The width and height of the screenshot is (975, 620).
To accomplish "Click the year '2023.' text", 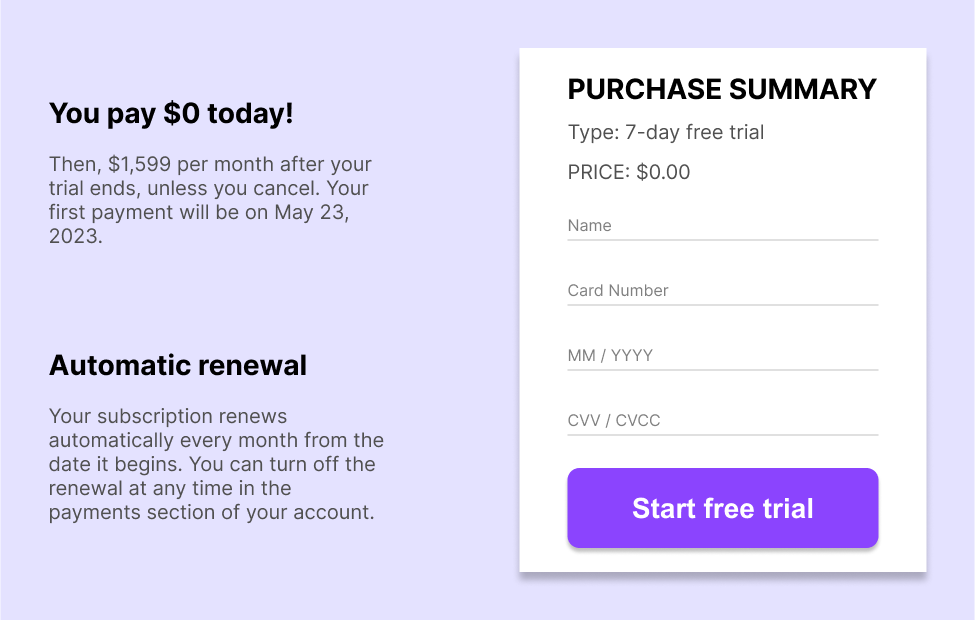I will click(x=76, y=236).
